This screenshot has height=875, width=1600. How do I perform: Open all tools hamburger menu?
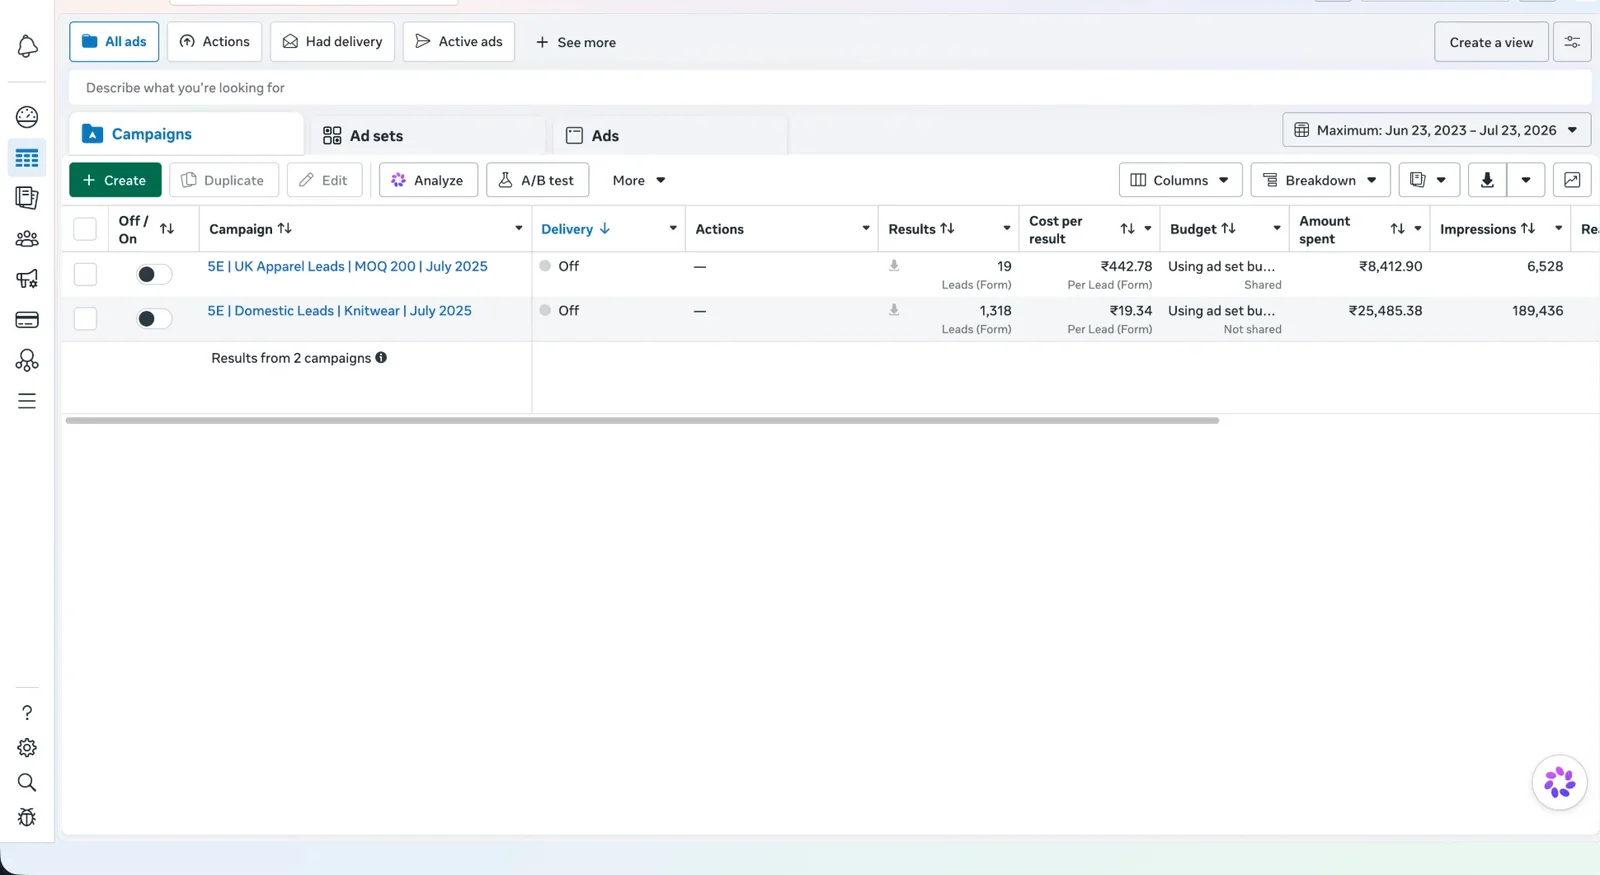coord(27,401)
